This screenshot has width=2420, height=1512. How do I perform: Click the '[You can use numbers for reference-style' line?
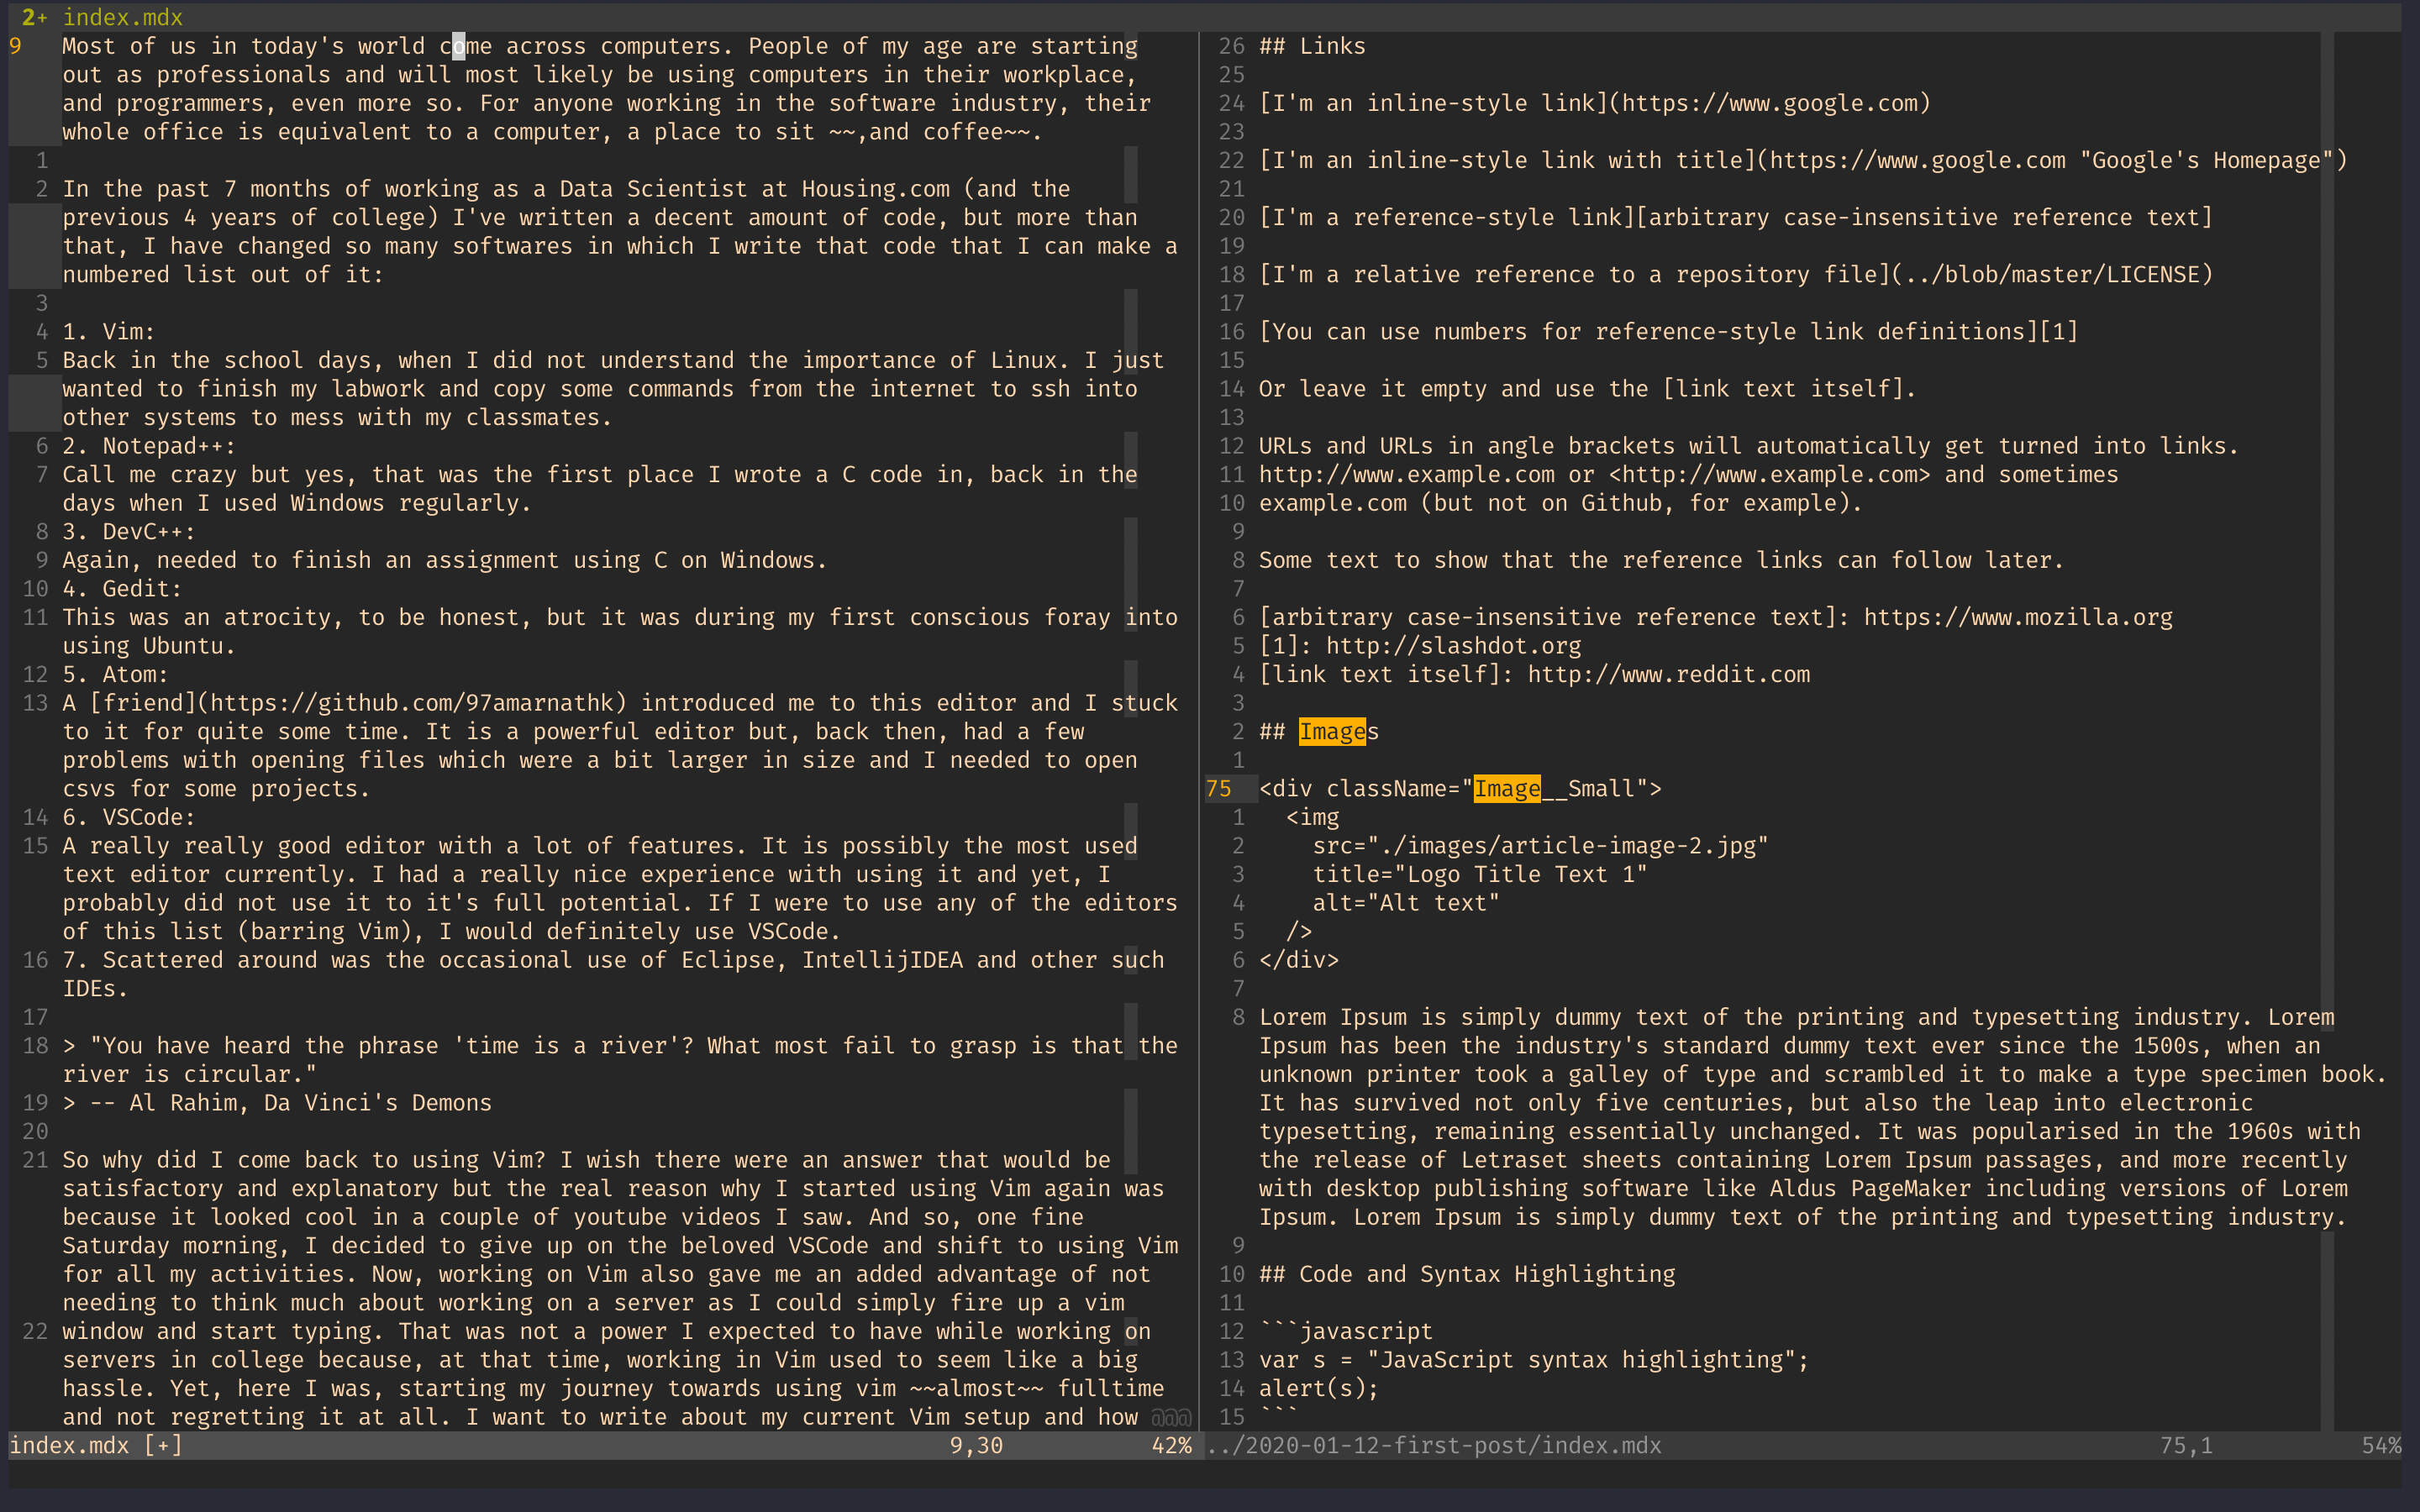[x=1669, y=331]
